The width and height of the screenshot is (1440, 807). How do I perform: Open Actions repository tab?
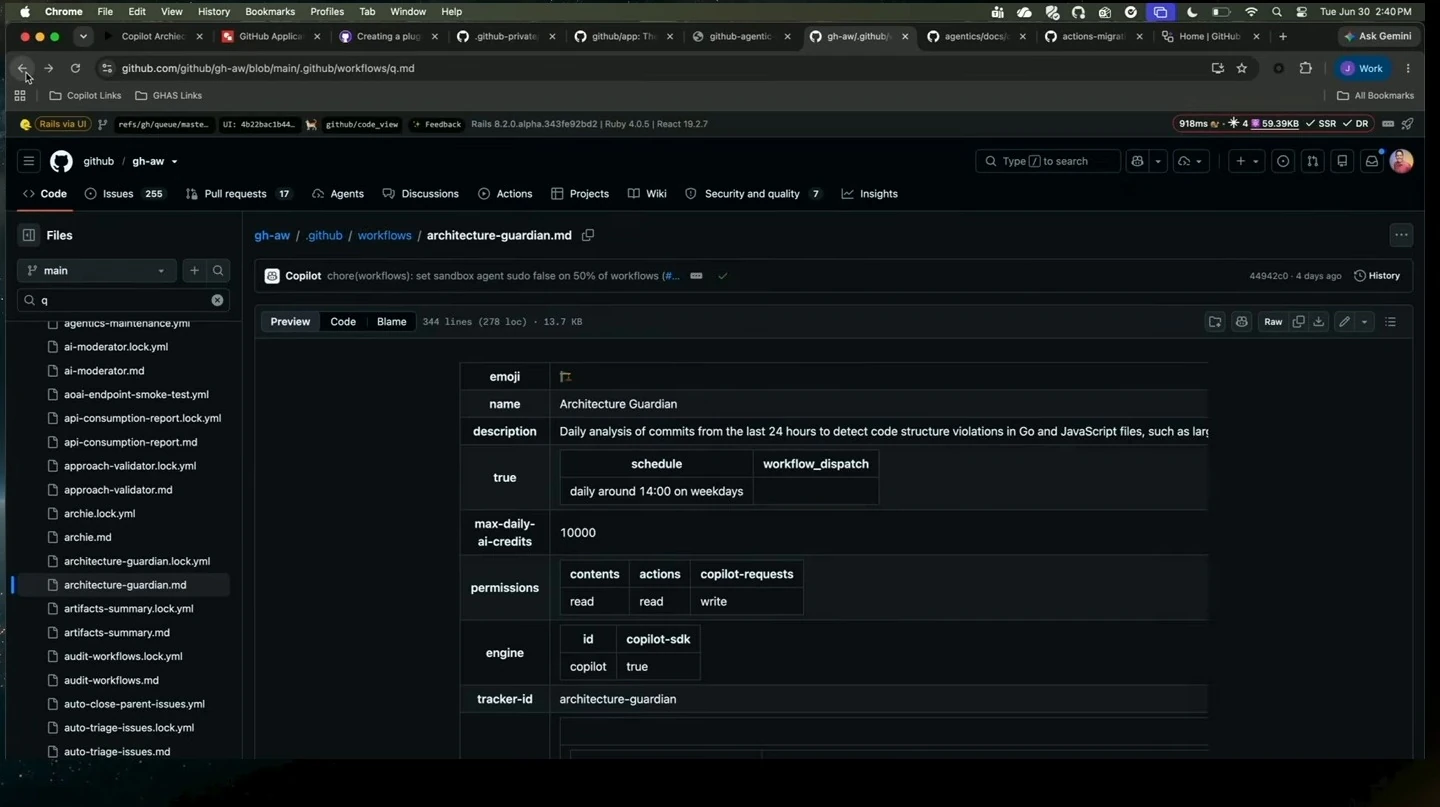[505, 194]
